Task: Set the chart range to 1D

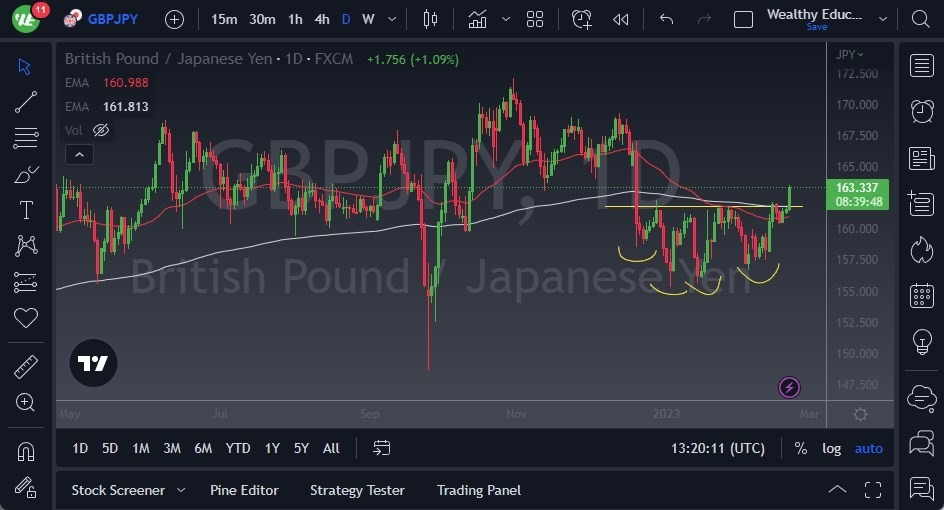Action: pos(80,448)
